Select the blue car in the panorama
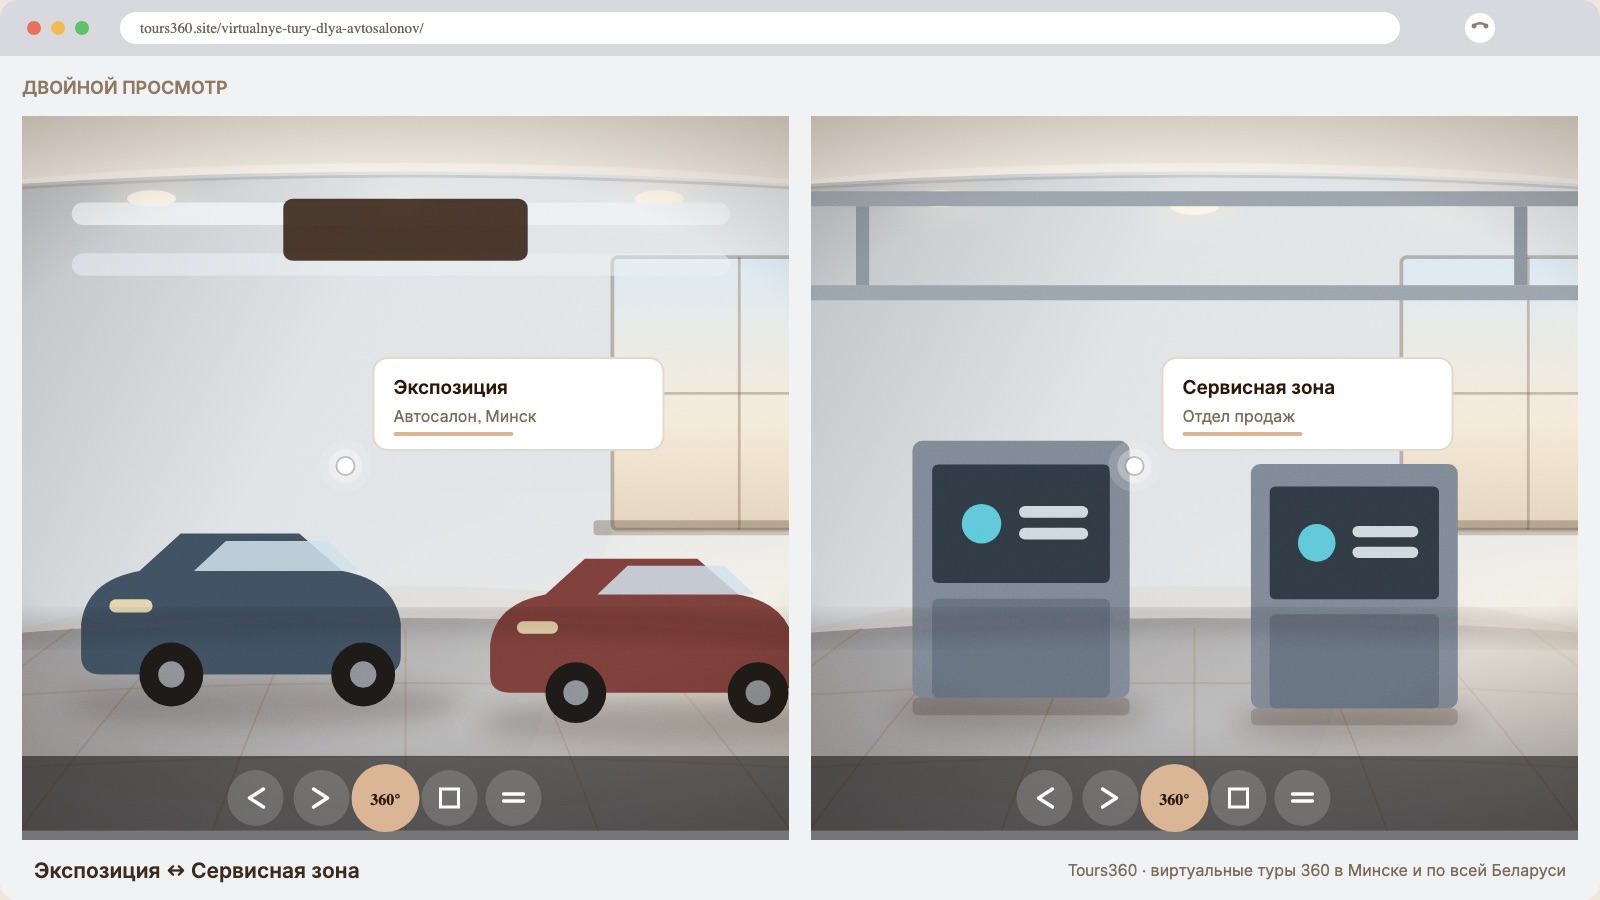This screenshot has width=1600, height=900. click(x=241, y=619)
